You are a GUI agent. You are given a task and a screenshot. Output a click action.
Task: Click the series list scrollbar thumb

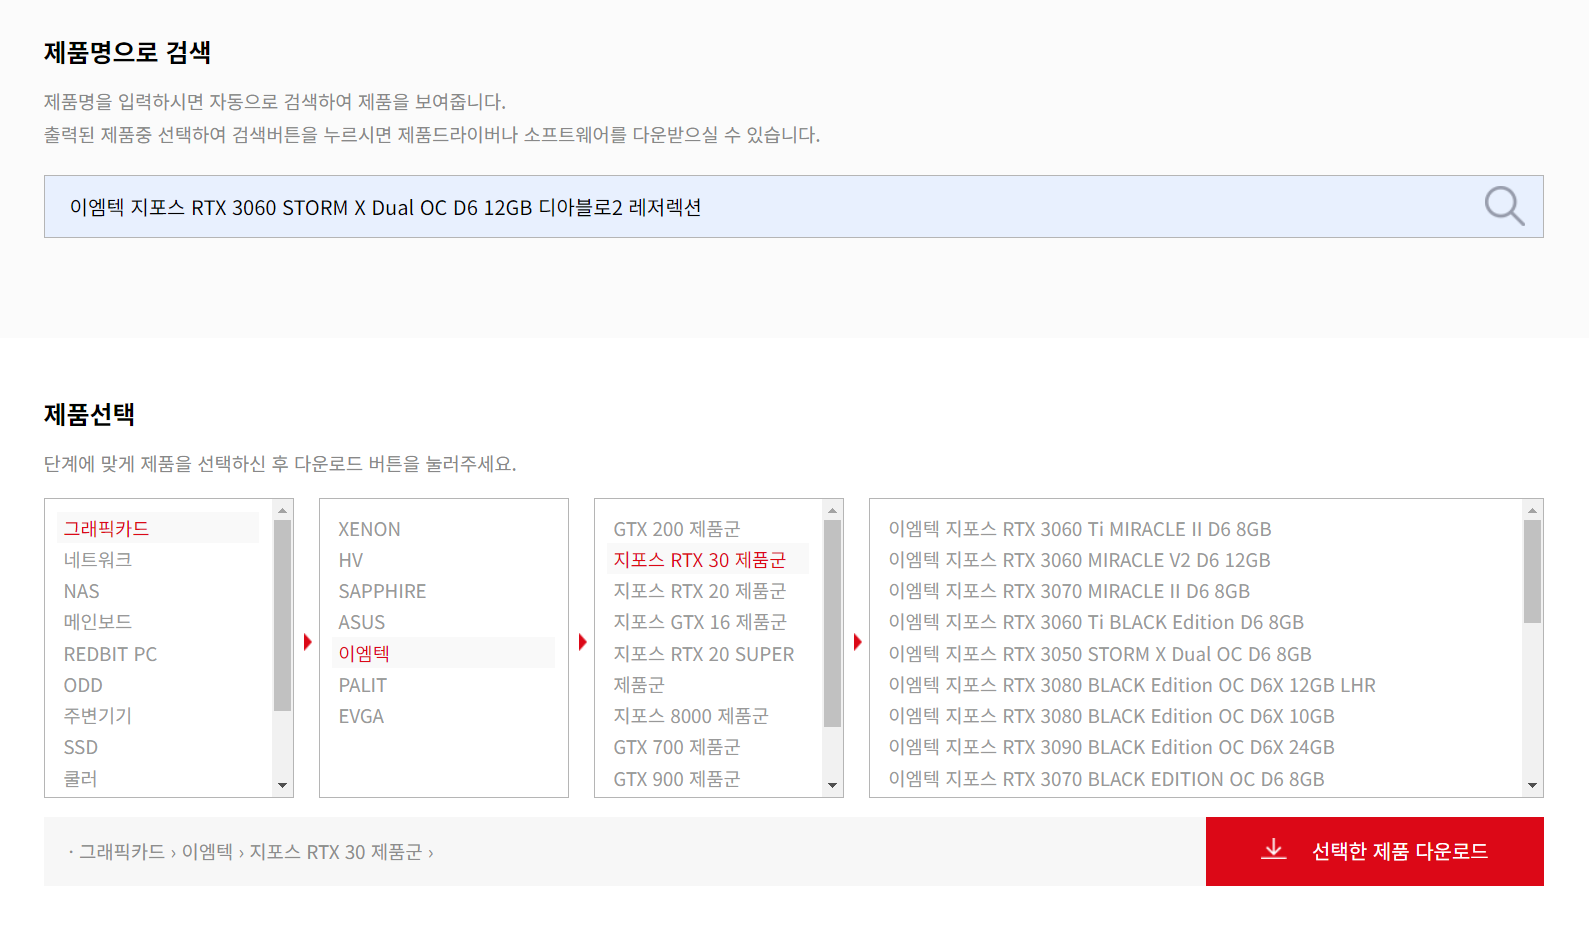click(832, 623)
